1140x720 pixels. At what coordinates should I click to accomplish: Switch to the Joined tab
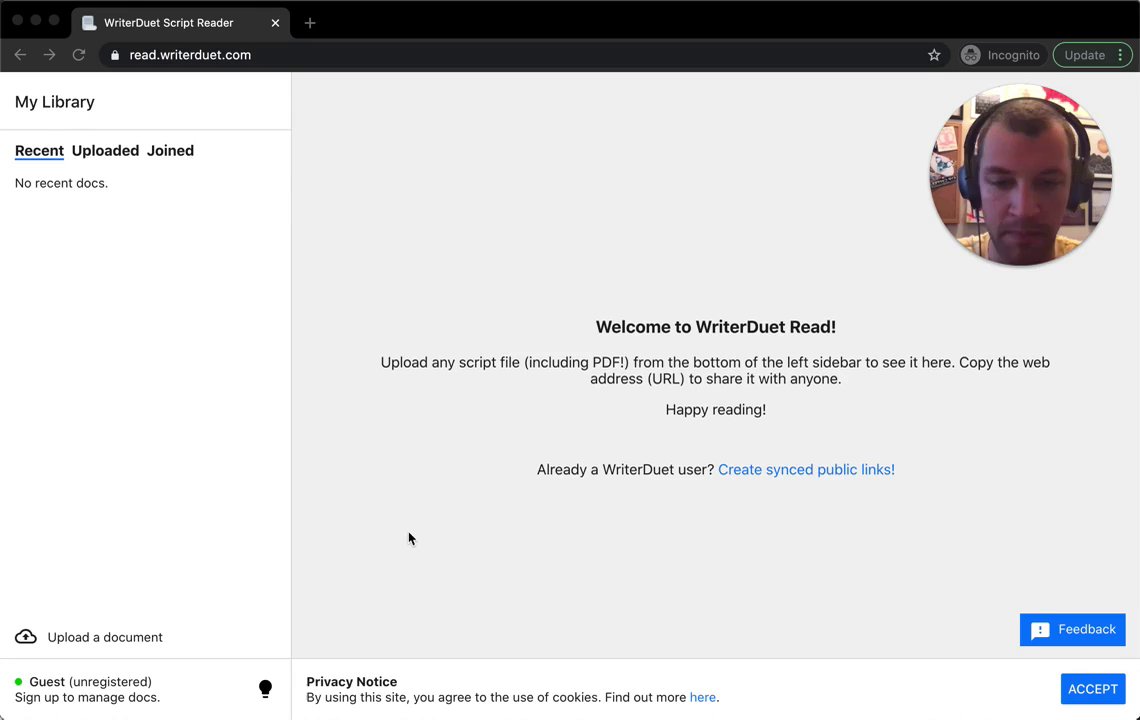170,151
